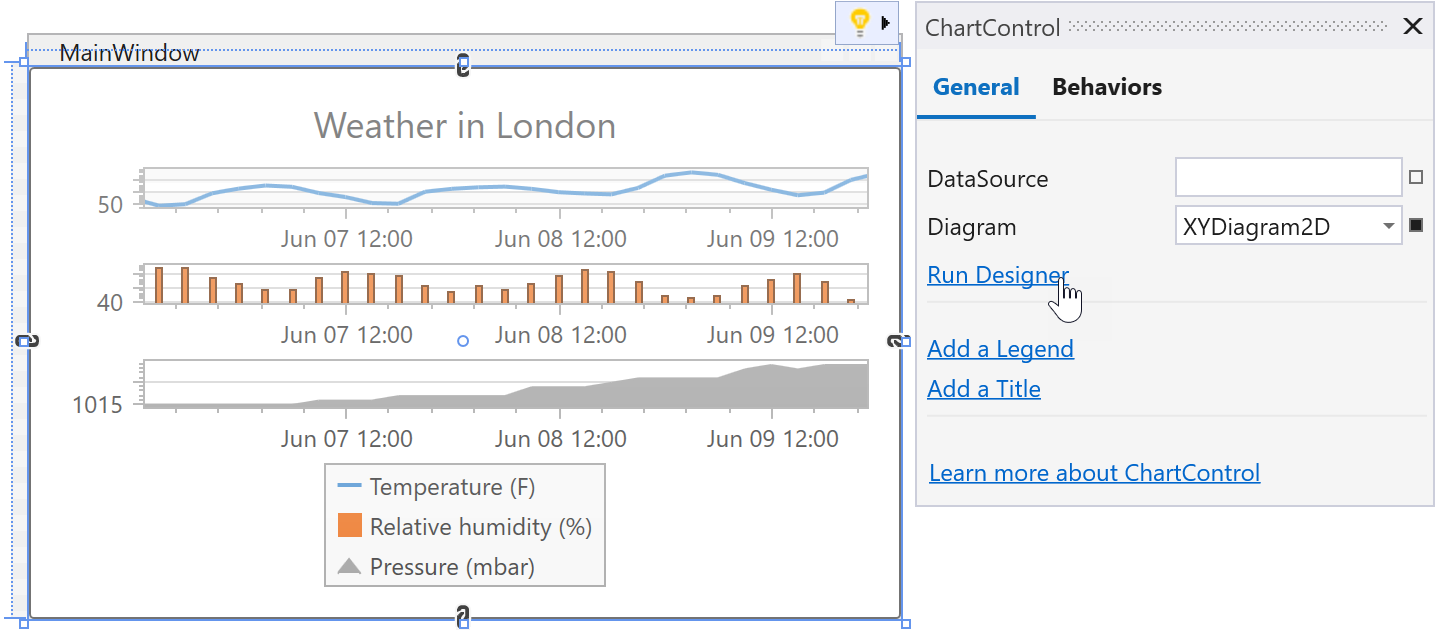Close the ChartControl panel
This screenshot has height=630, width=1435.
tap(1412, 26)
